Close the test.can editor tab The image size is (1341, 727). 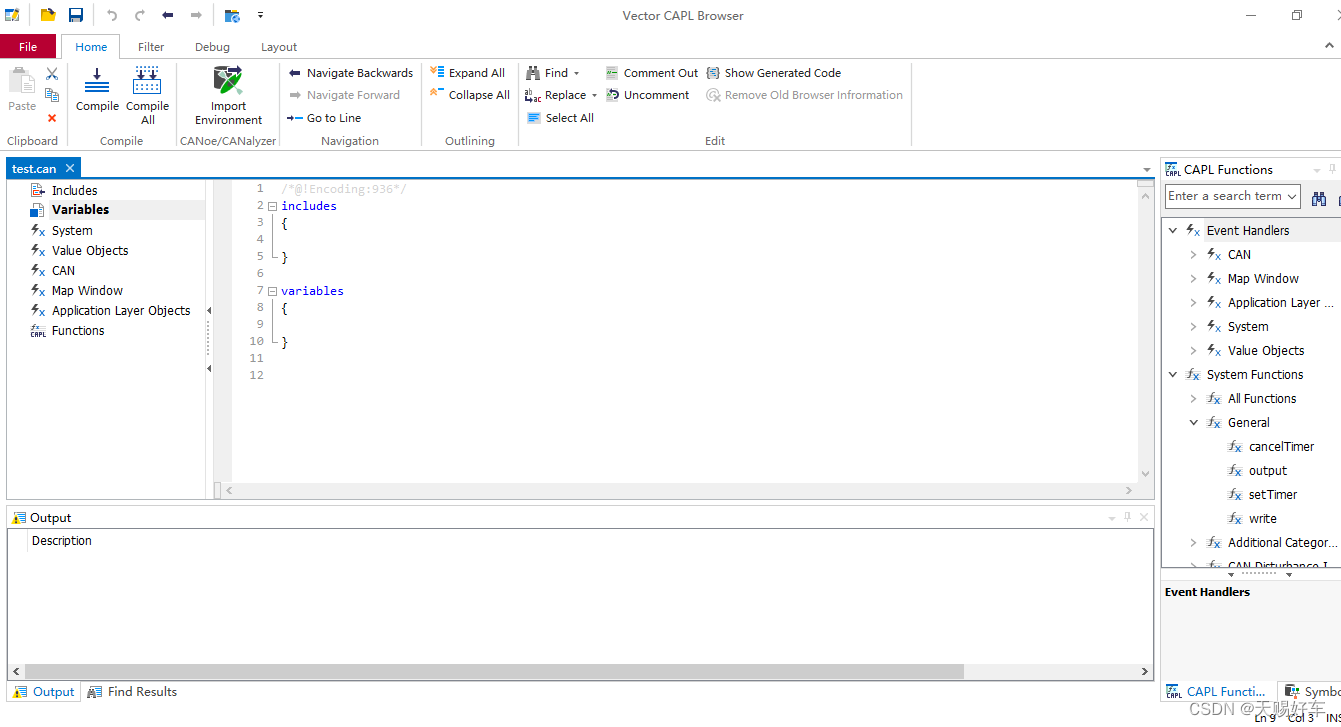[x=70, y=169]
